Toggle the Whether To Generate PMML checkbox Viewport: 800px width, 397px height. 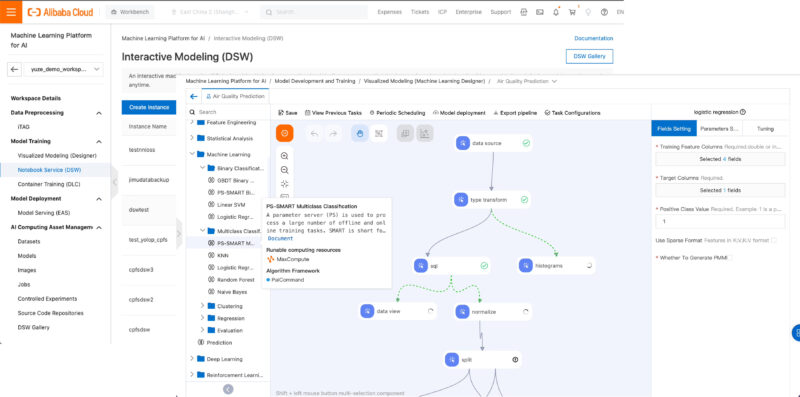pos(731,258)
